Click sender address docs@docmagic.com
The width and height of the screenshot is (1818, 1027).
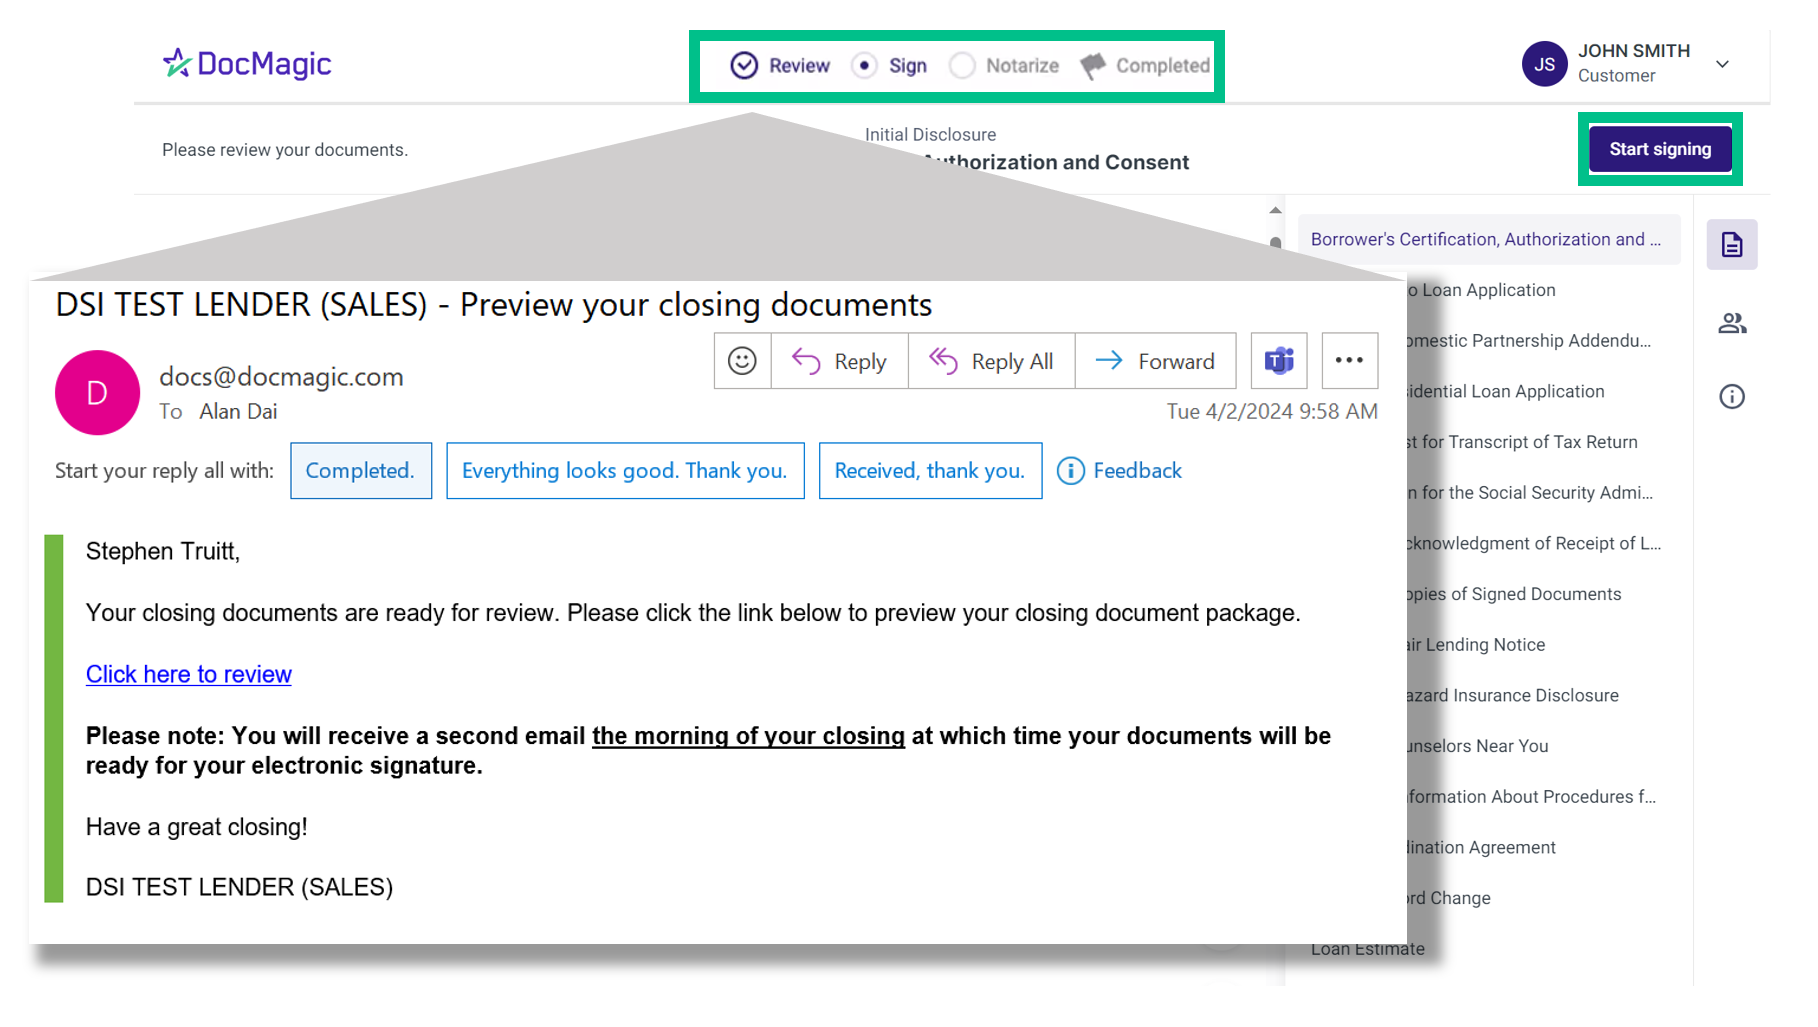click(282, 377)
